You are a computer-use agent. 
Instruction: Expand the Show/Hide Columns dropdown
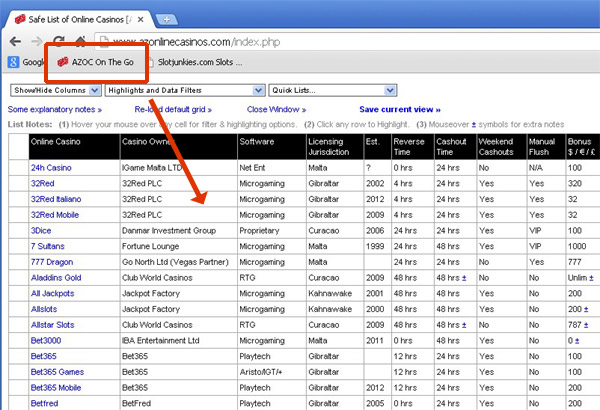55,90
